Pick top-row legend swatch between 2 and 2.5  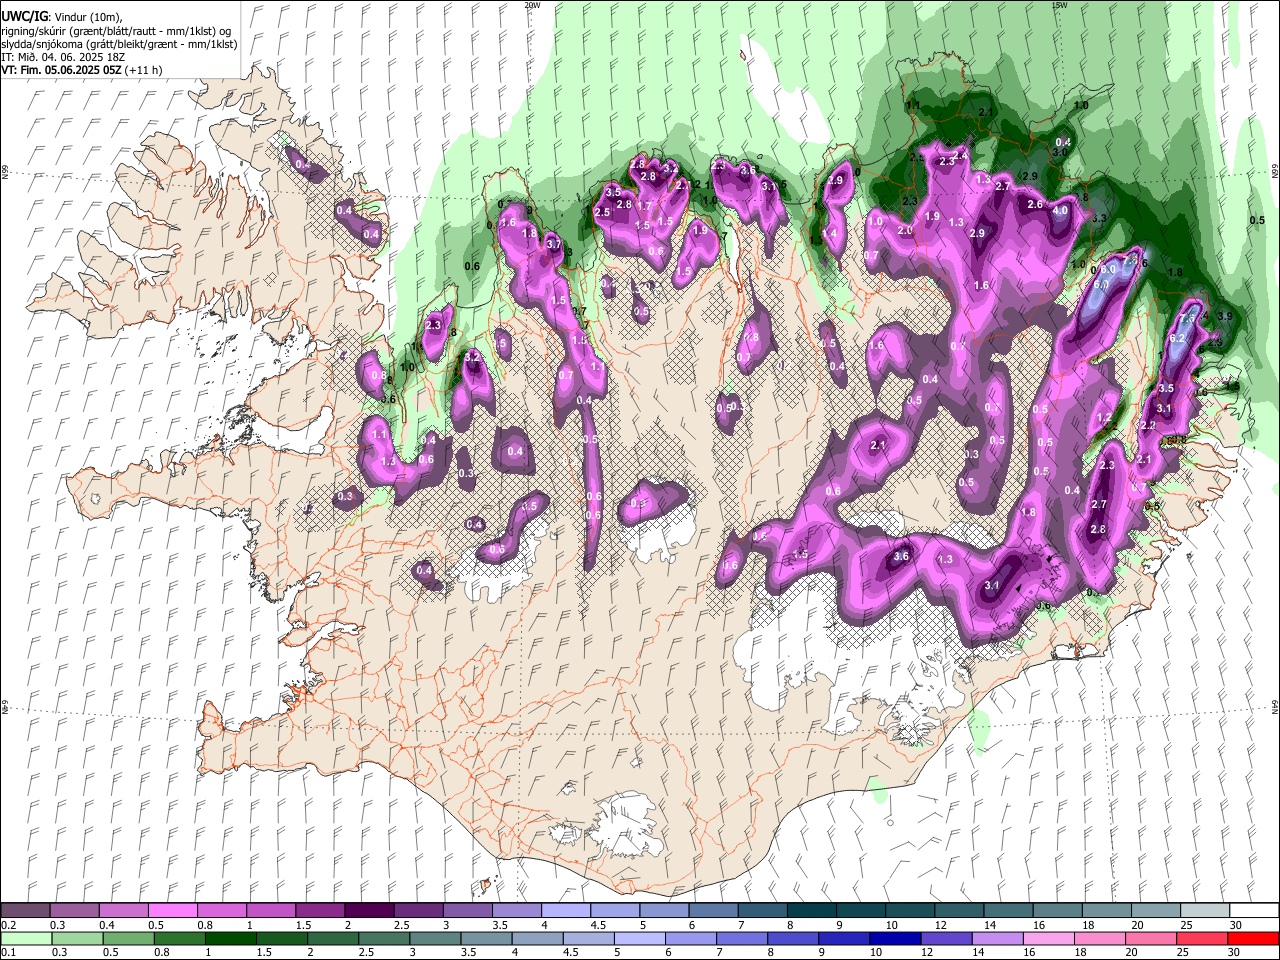[368, 910]
